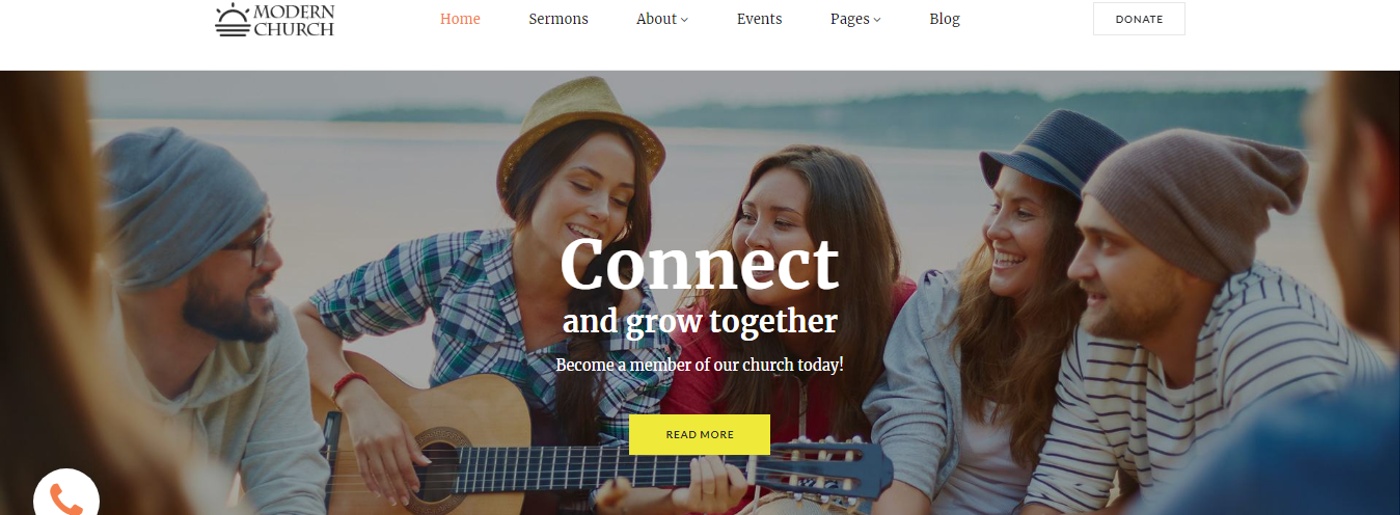Image resolution: width=1400 pixels, height=515 pixels.
Task: Click the 'and grow together' subheading
Action: 700,322
